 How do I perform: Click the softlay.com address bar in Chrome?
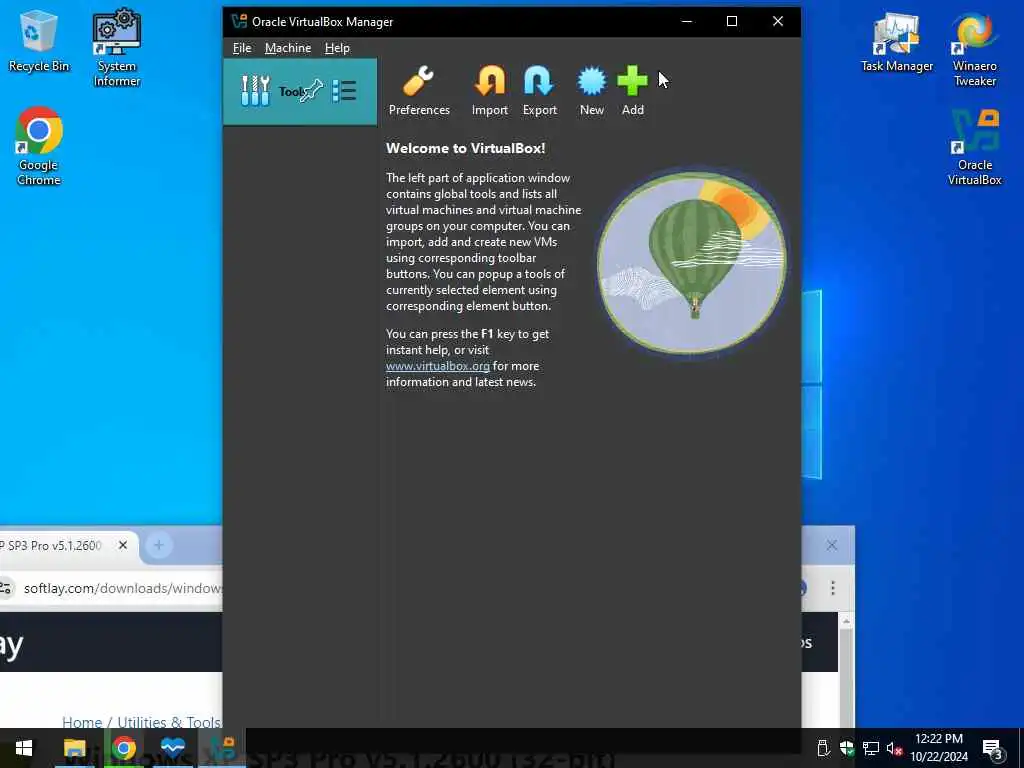tap(122, 588)
